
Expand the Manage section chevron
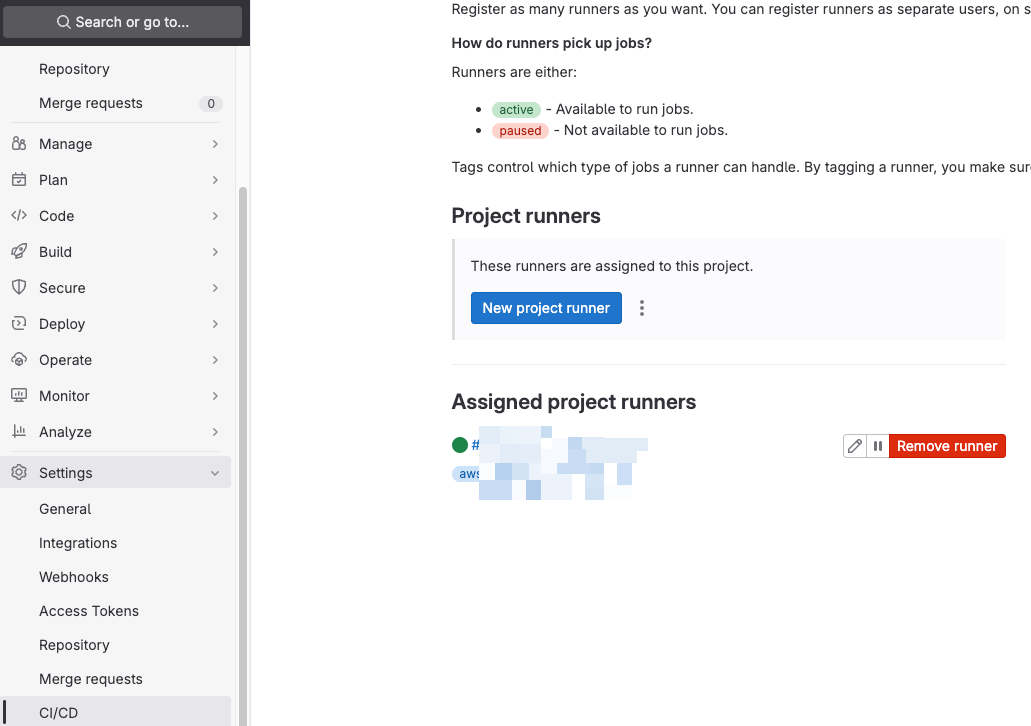[215, 144]
